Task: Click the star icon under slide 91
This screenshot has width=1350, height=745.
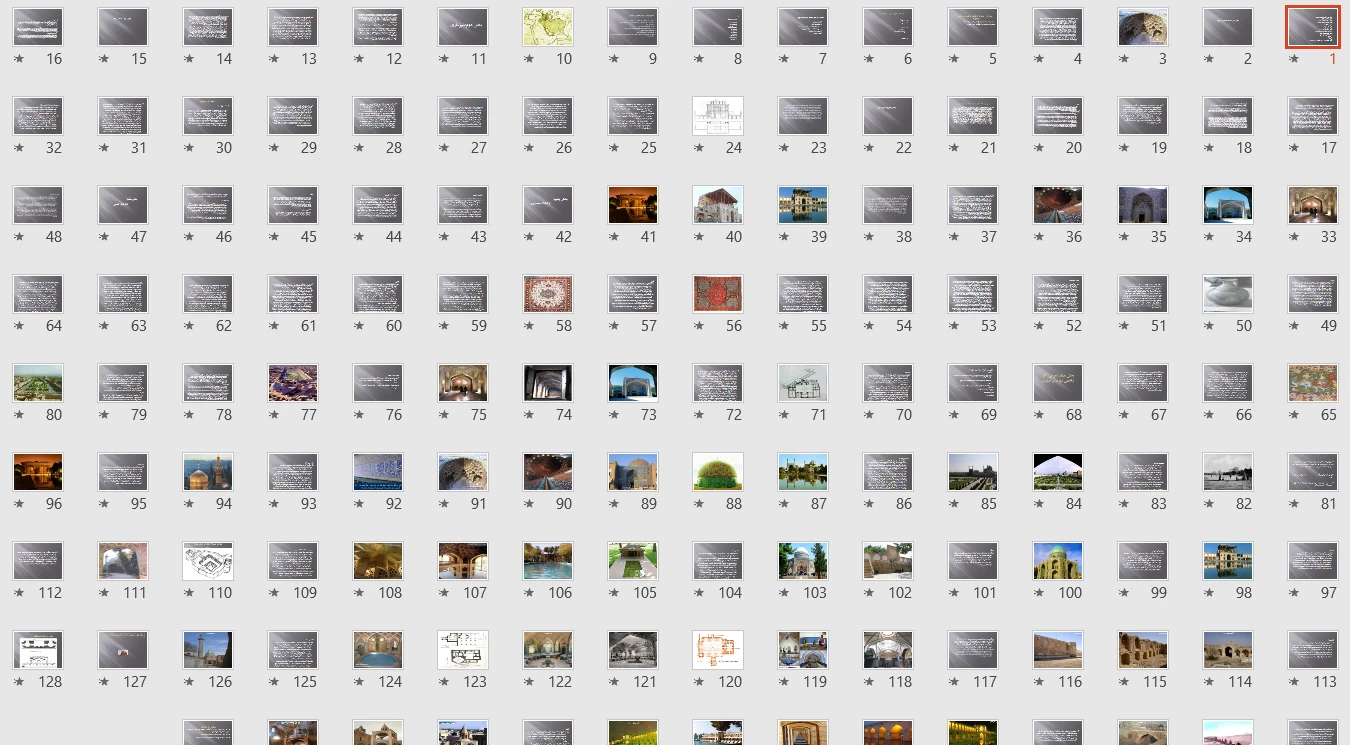Action: [444, 504]
